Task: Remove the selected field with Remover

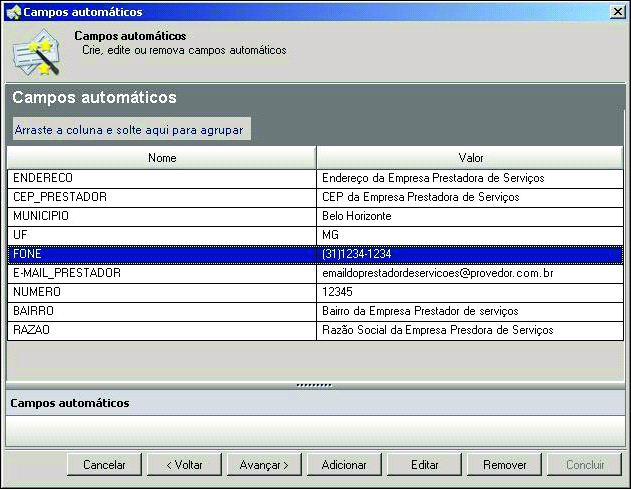Action: point(504,465)
